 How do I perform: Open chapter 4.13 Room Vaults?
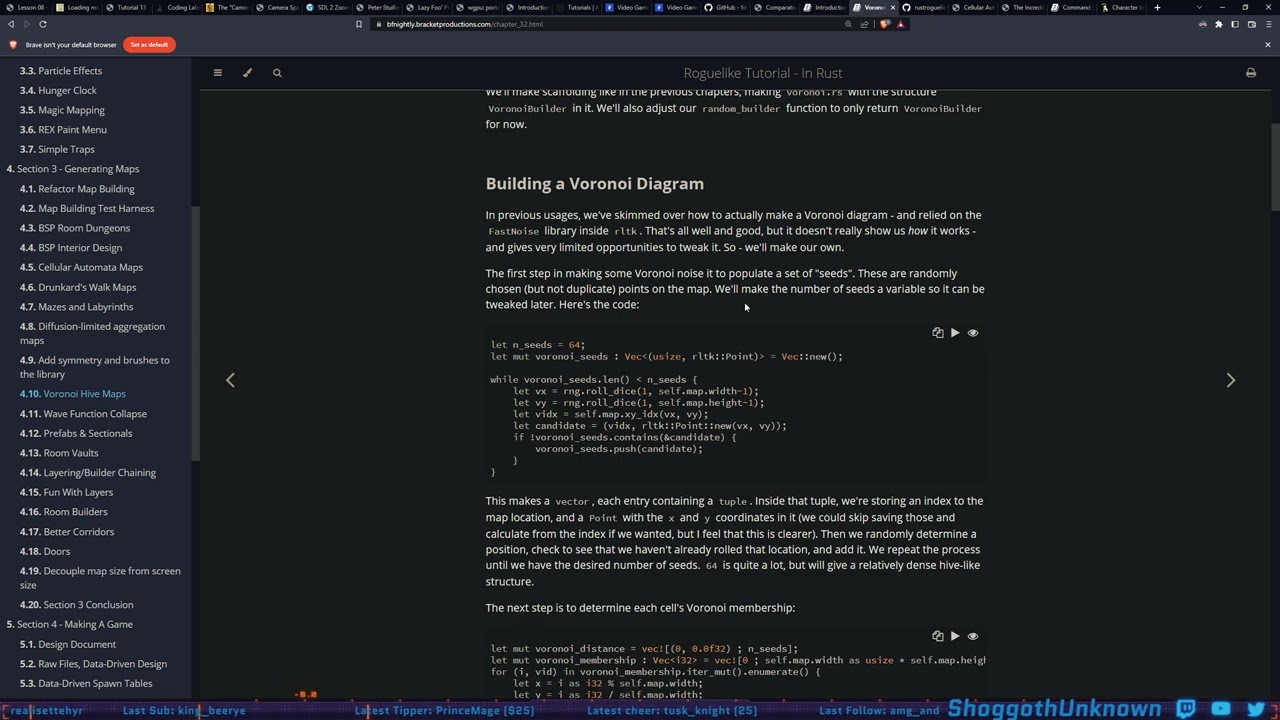click(x=59, y=453)
